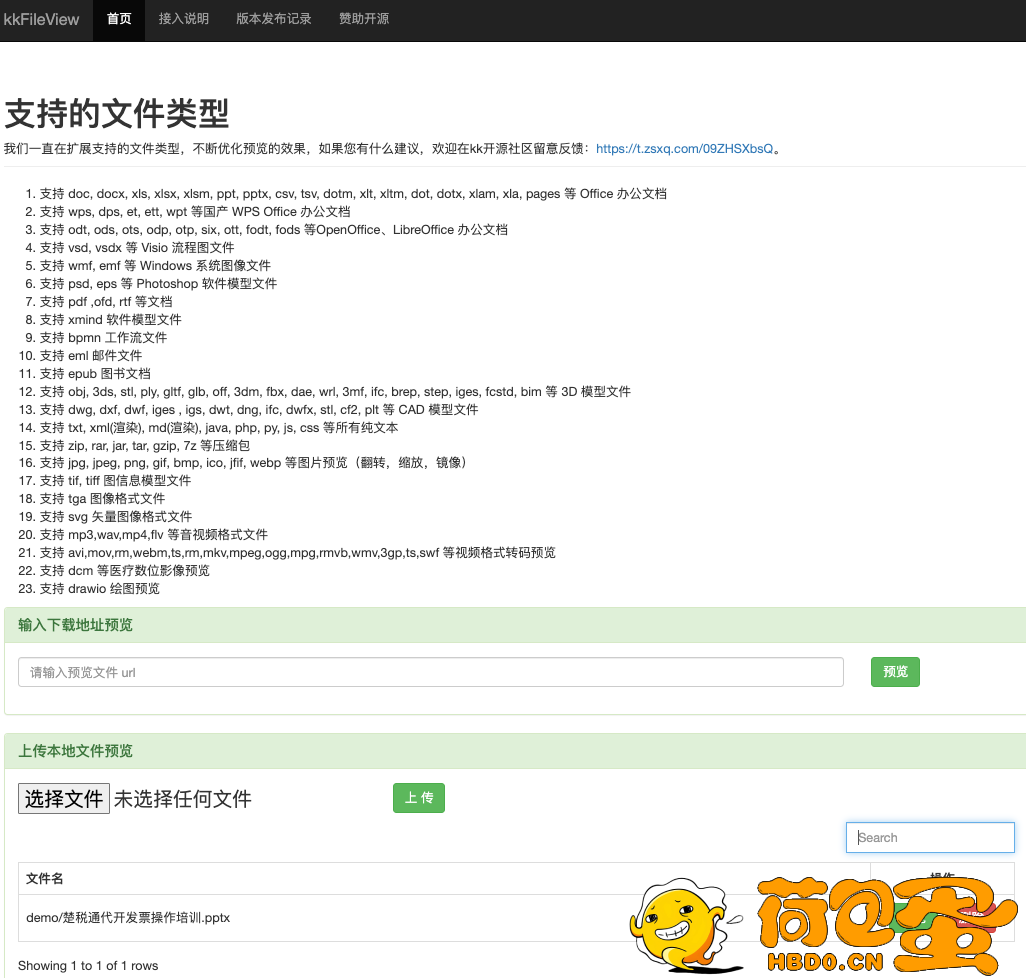The width and height of the screenshot is (1026, 978).
Task: Click the list item about bpmn 工作流文件
Action: (x=103, y=338)
